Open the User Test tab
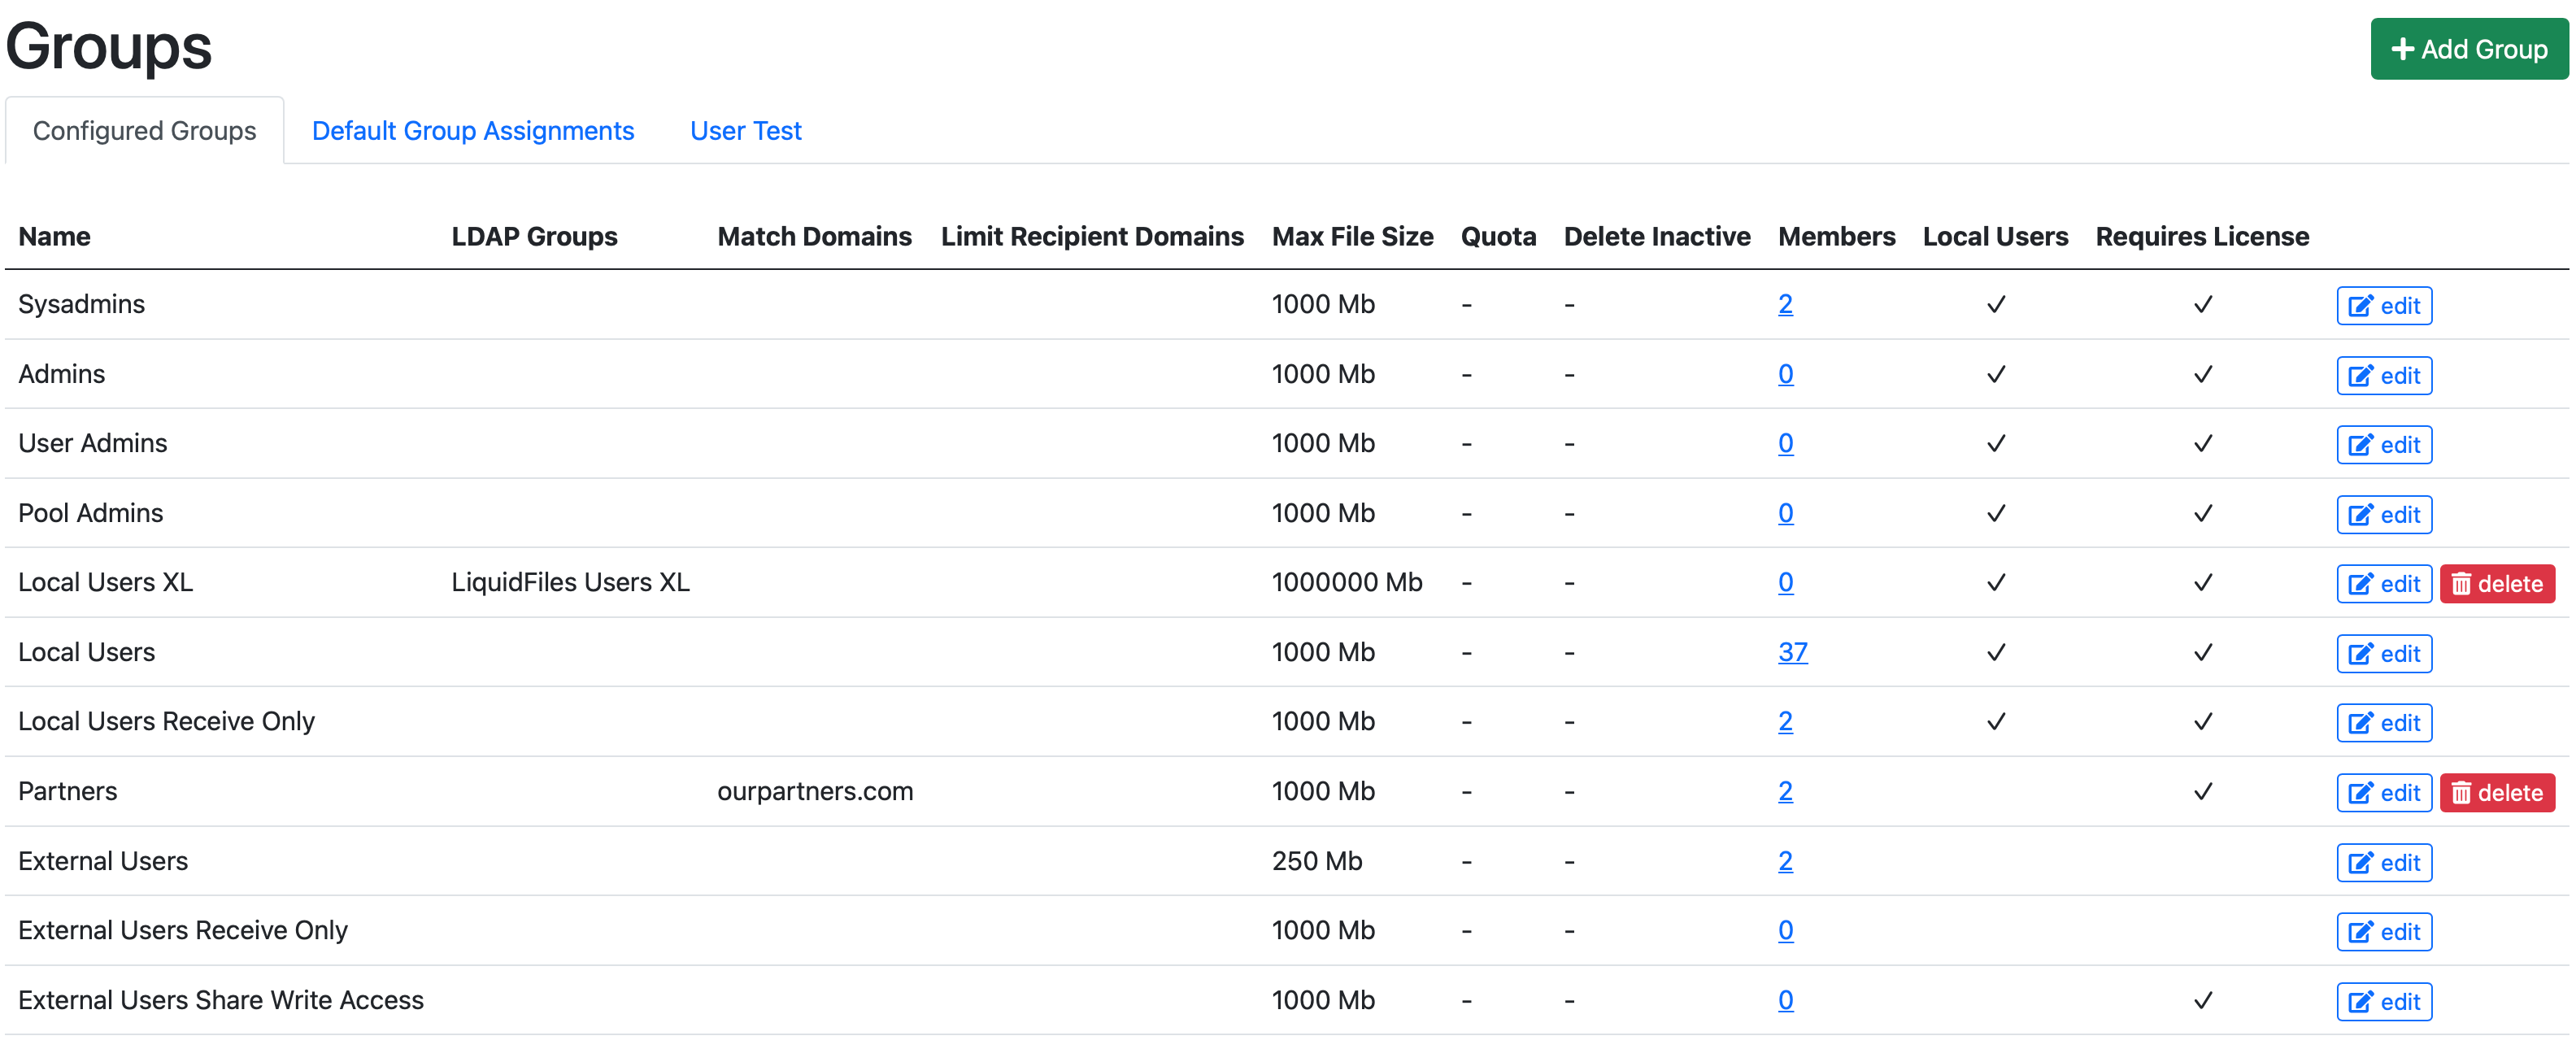 pyautogui.click(x=745, y=131)
